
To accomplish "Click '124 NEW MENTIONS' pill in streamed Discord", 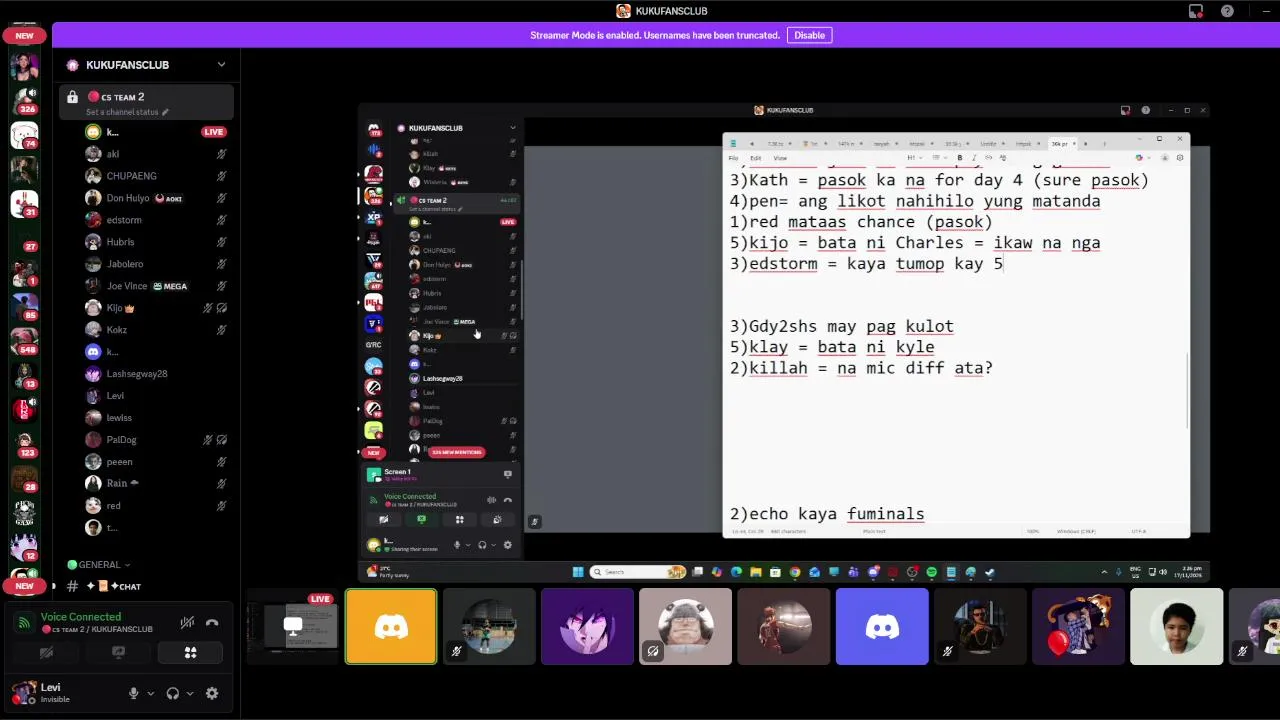I will 456,452.
